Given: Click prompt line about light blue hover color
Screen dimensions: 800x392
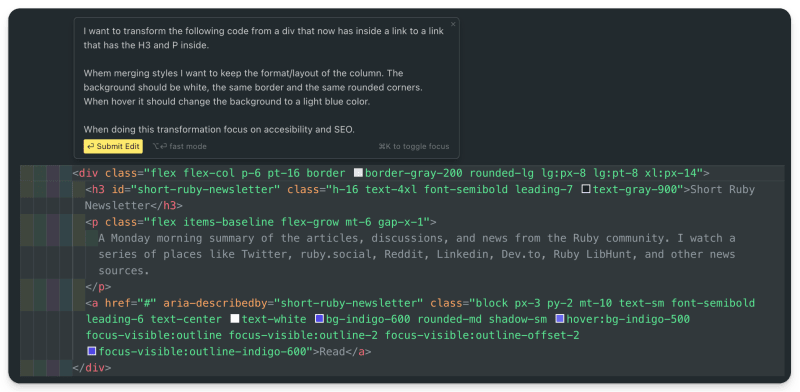Looking at the screenshot, I should pos(227,101).
